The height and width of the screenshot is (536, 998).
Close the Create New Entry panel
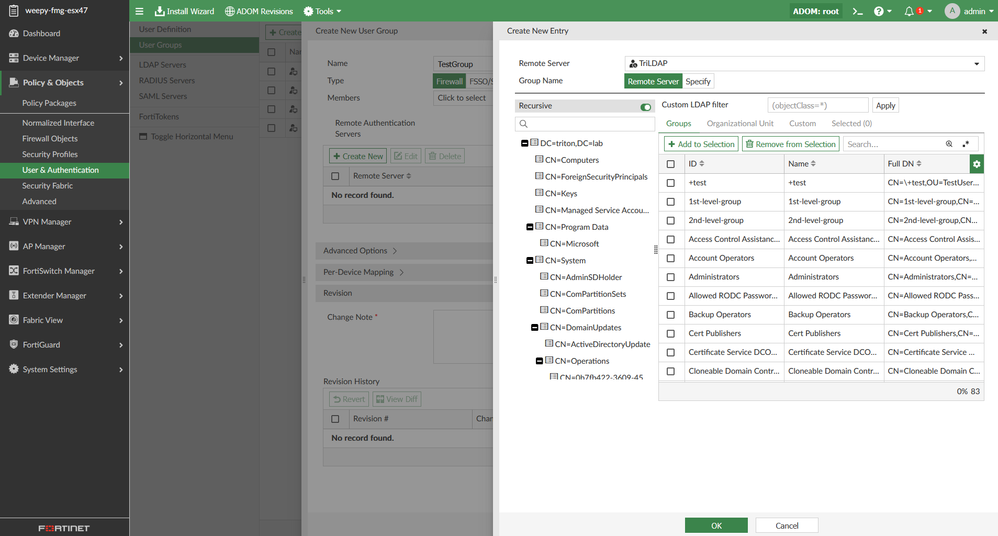tap(984, 31)
